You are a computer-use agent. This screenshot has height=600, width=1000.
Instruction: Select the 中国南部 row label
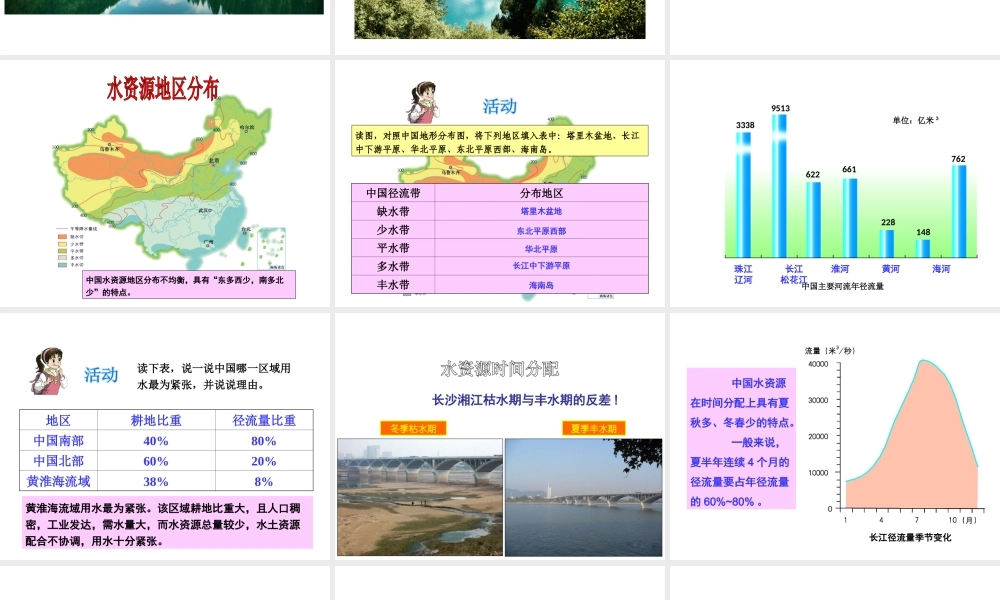click(59, 441)
